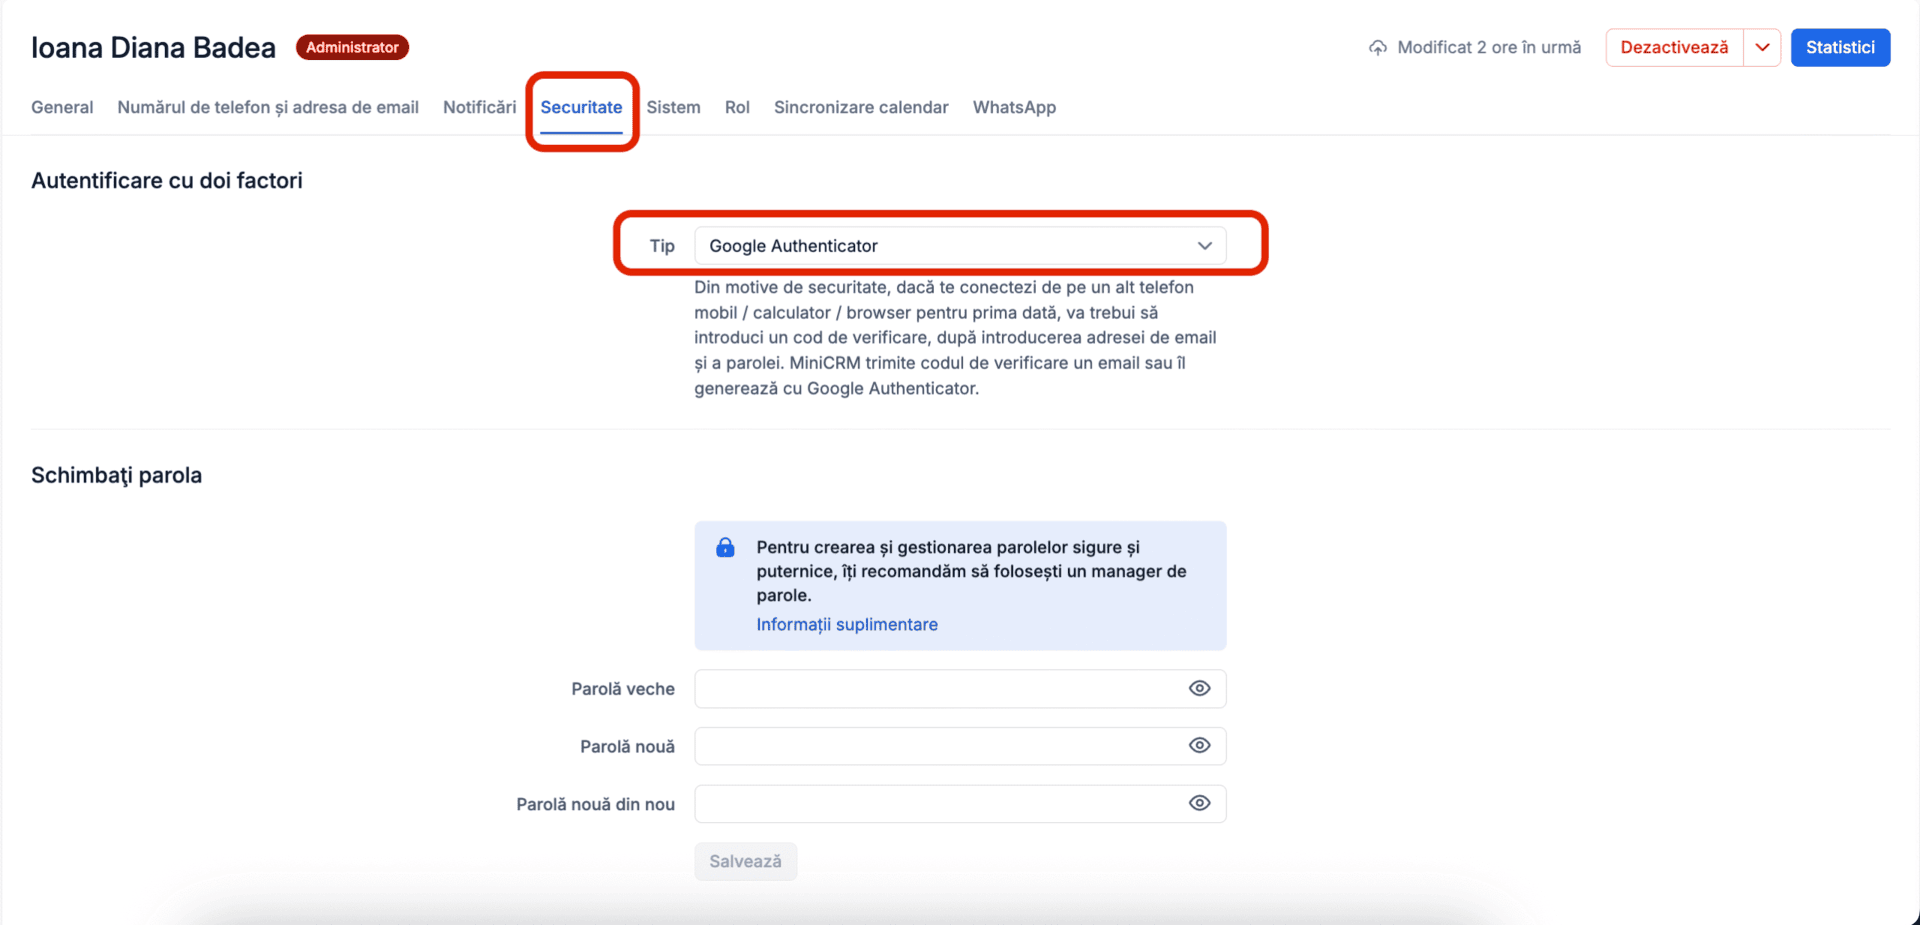Click the Administrator badge
The width and height of the screenshot is (1920, 925).
click(x=352, y=47)
